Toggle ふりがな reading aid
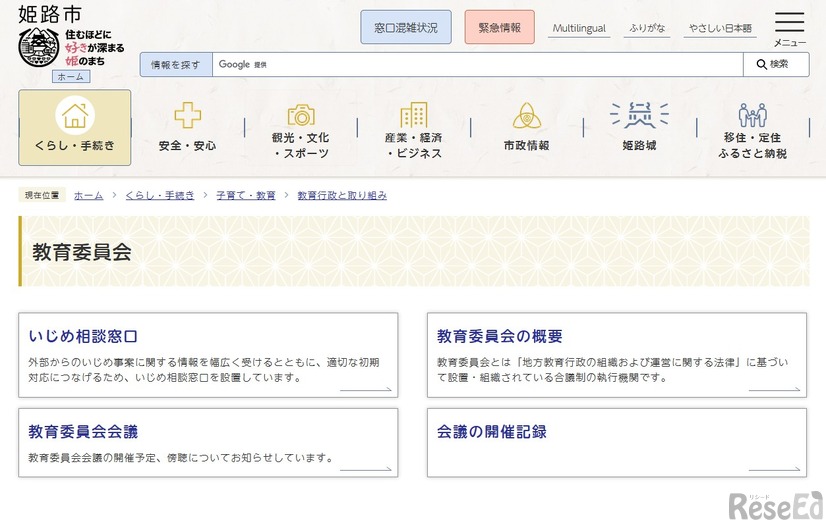The image size is (826, 522). point(646,28)
